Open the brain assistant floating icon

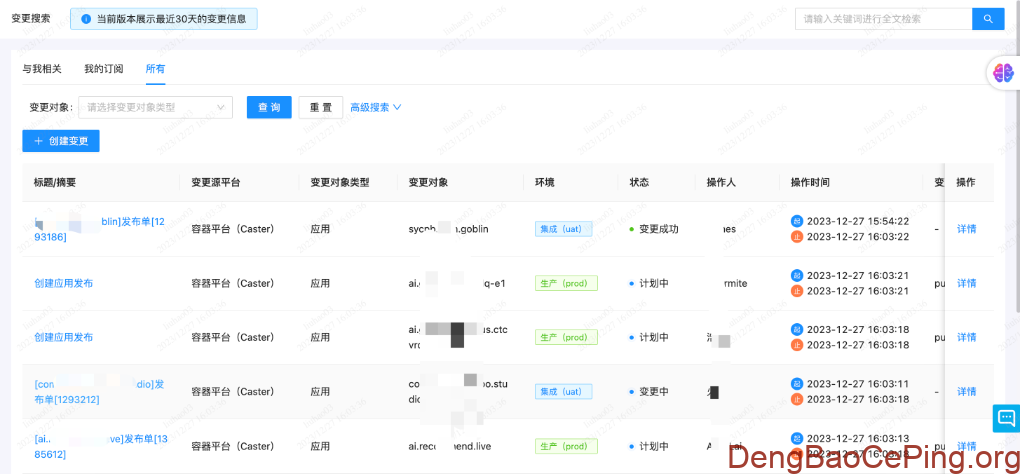[1003, 73]
